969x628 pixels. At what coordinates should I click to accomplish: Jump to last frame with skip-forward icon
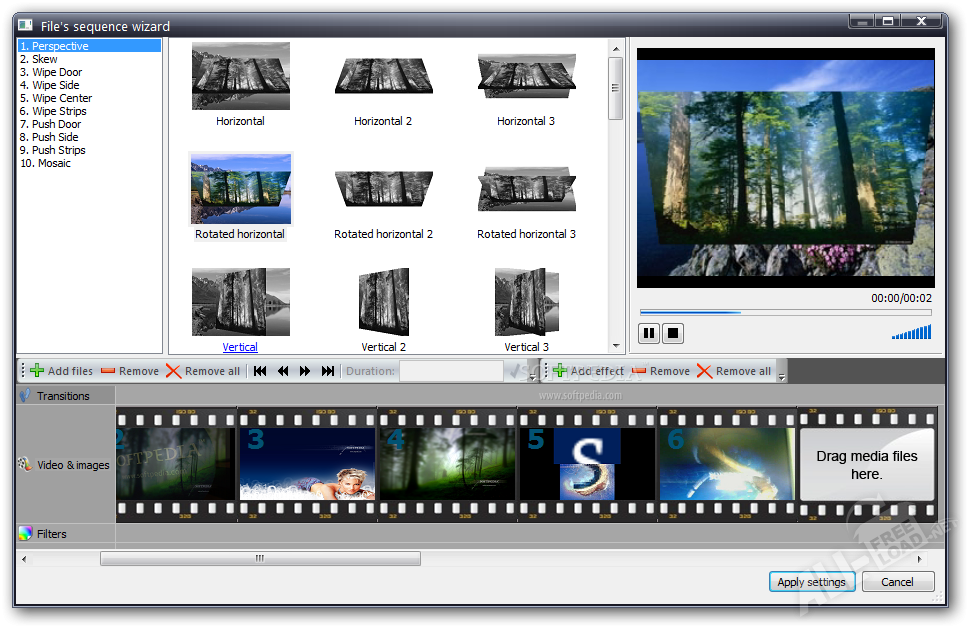click(x=328, y=370)
